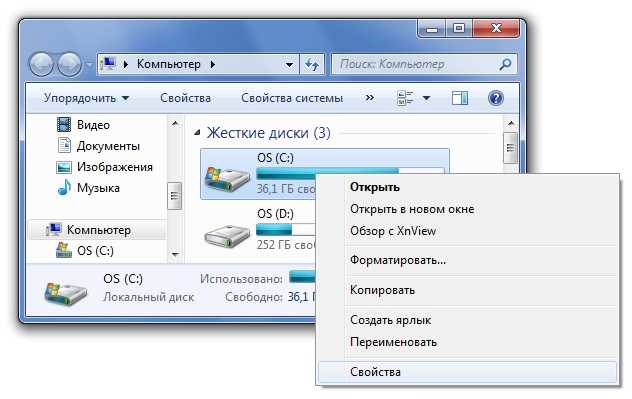Image resolution: width=632 pixels, height=399 pixels.
Task: Open the recent pages dropdown next to Forward
Action: [89, 64]
